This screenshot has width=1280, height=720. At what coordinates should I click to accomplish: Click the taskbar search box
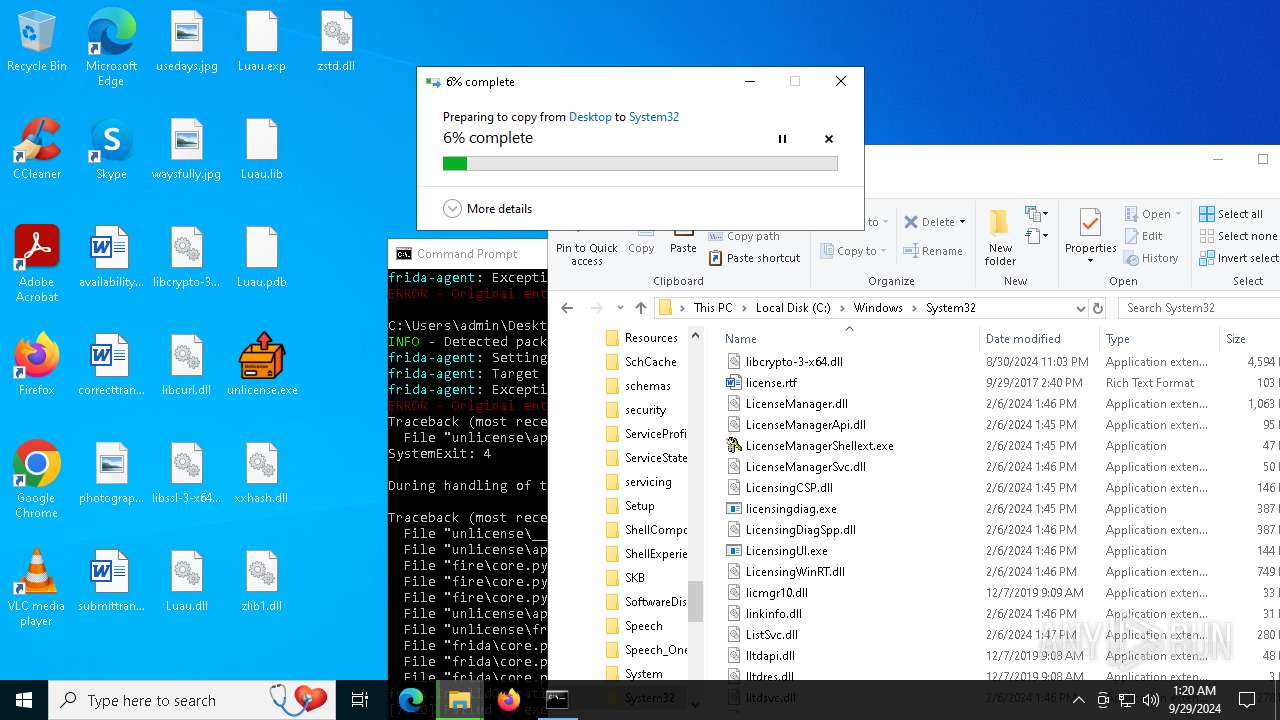coord(192,700)
